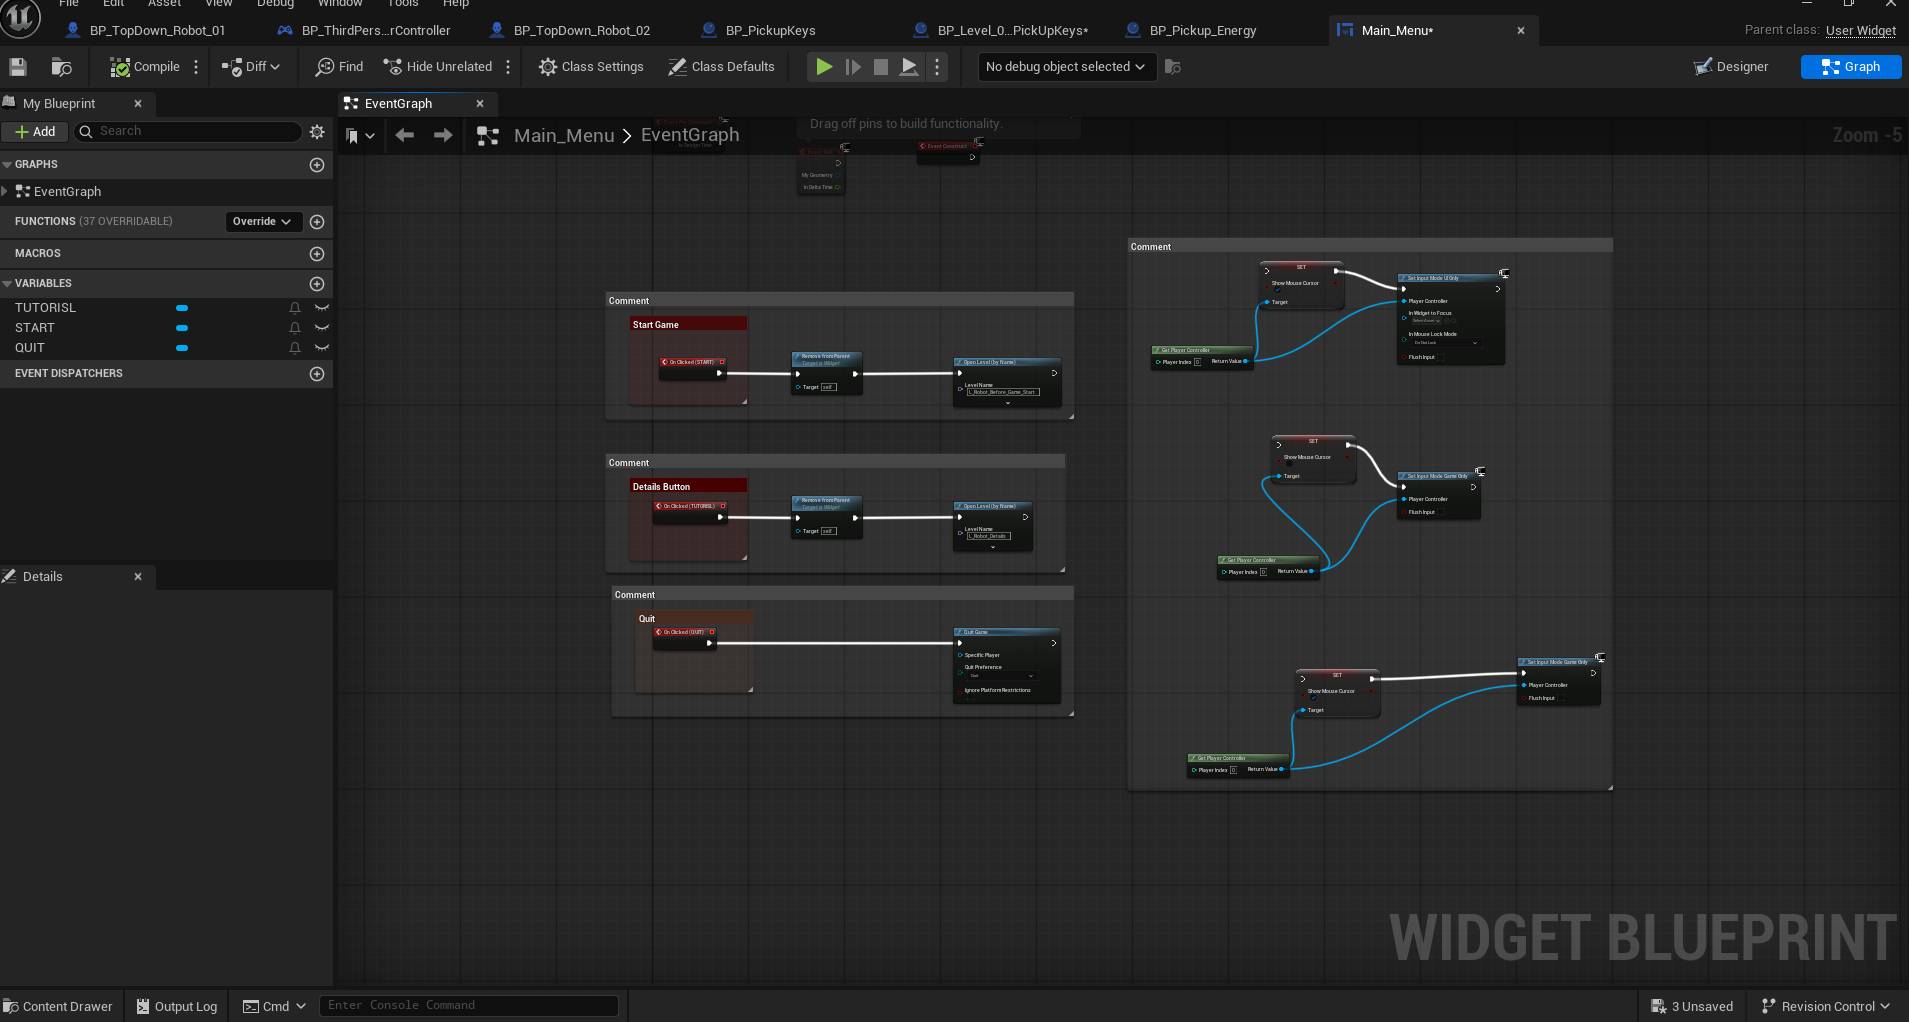Click the debug object locate icon
The height and width of the screenshot is (1022, 1909).
click(x=1173, y=67)
